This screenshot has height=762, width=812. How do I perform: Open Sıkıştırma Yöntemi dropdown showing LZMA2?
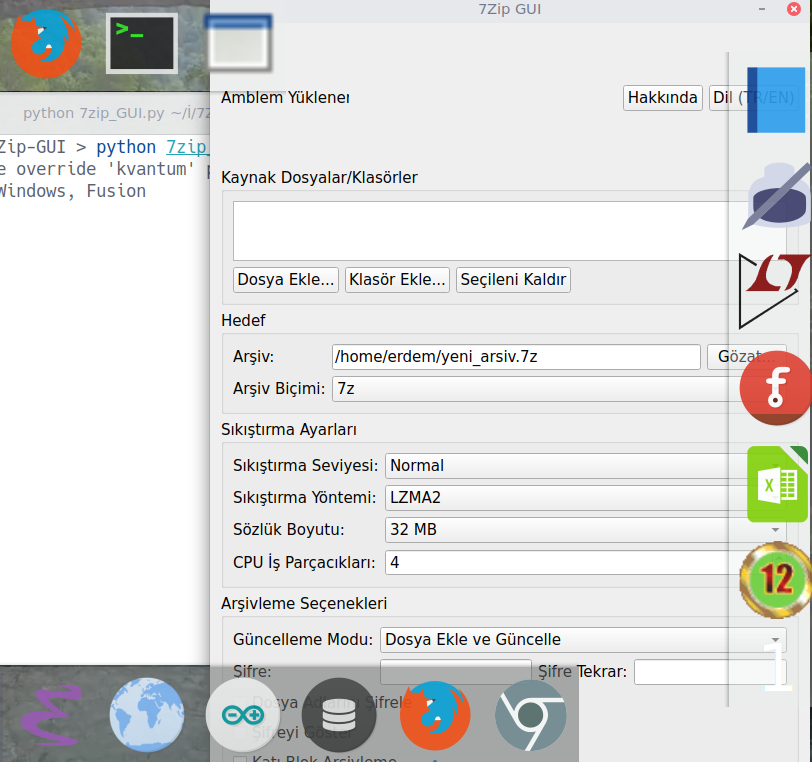[586, 497]
